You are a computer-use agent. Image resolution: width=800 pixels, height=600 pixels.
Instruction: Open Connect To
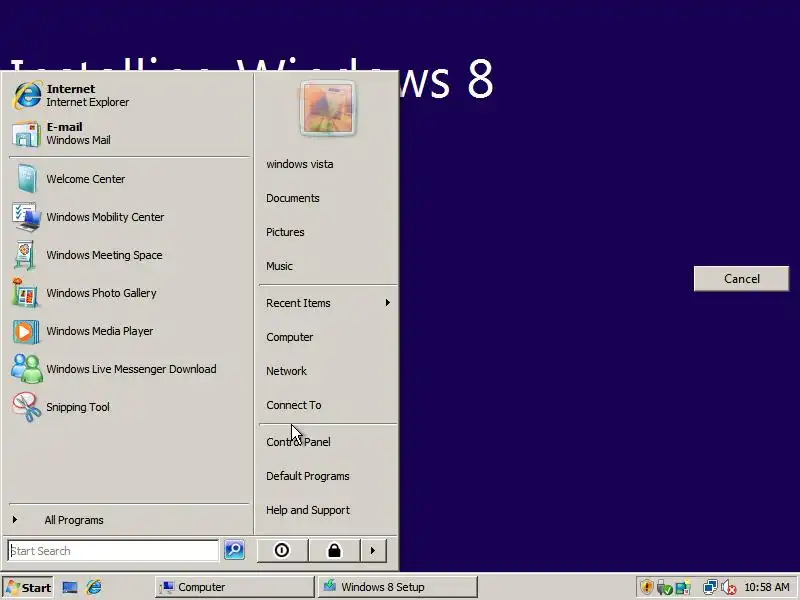point(327,405)
